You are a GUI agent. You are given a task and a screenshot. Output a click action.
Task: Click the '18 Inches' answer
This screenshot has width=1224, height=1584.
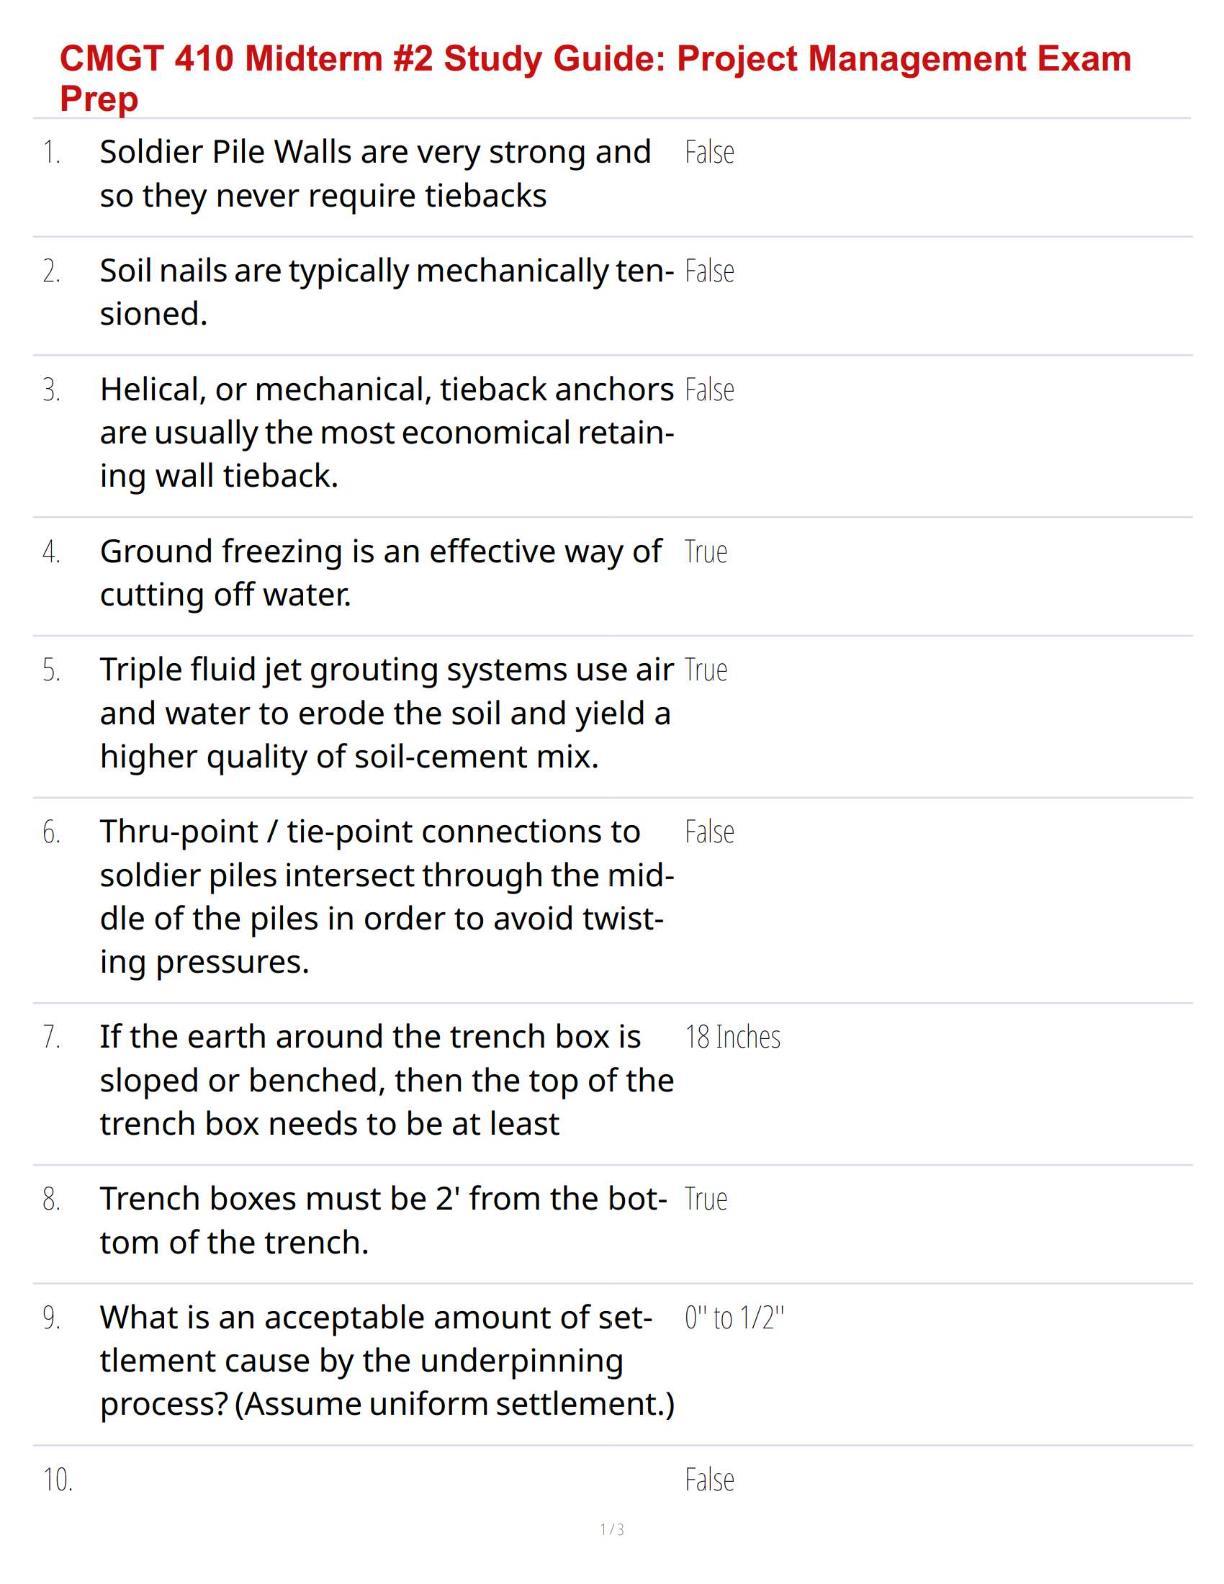pyautogui.click(x=732, y=1036)
